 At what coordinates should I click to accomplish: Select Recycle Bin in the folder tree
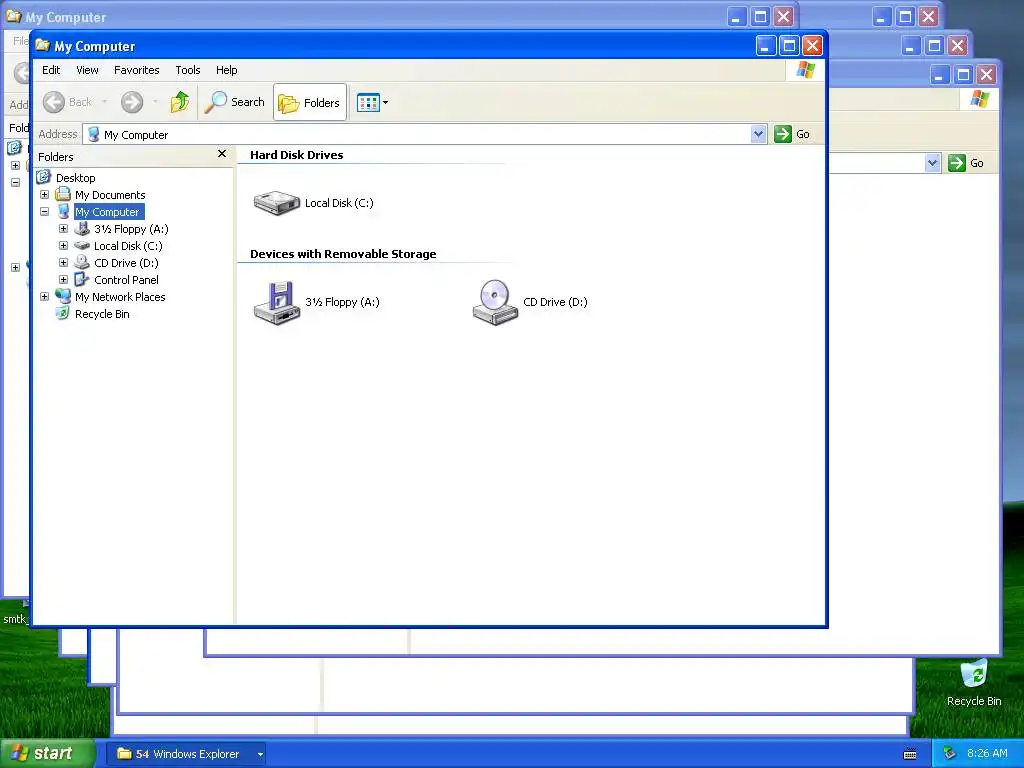[102, 313]
